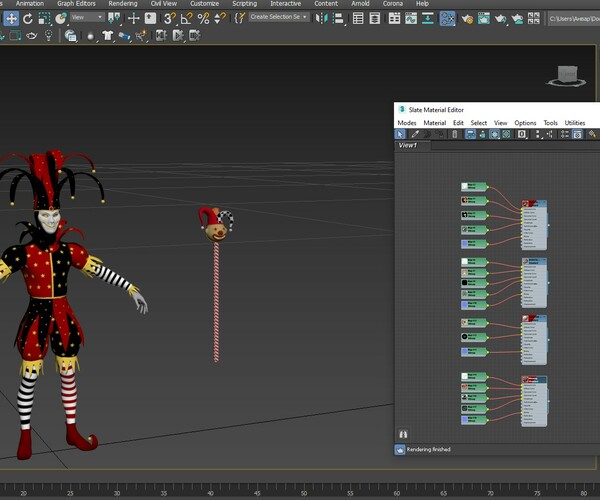The width and height of the screenshot is (600, 500).
Task: Toggle Percent Snap button
Action: pos(204,18)
